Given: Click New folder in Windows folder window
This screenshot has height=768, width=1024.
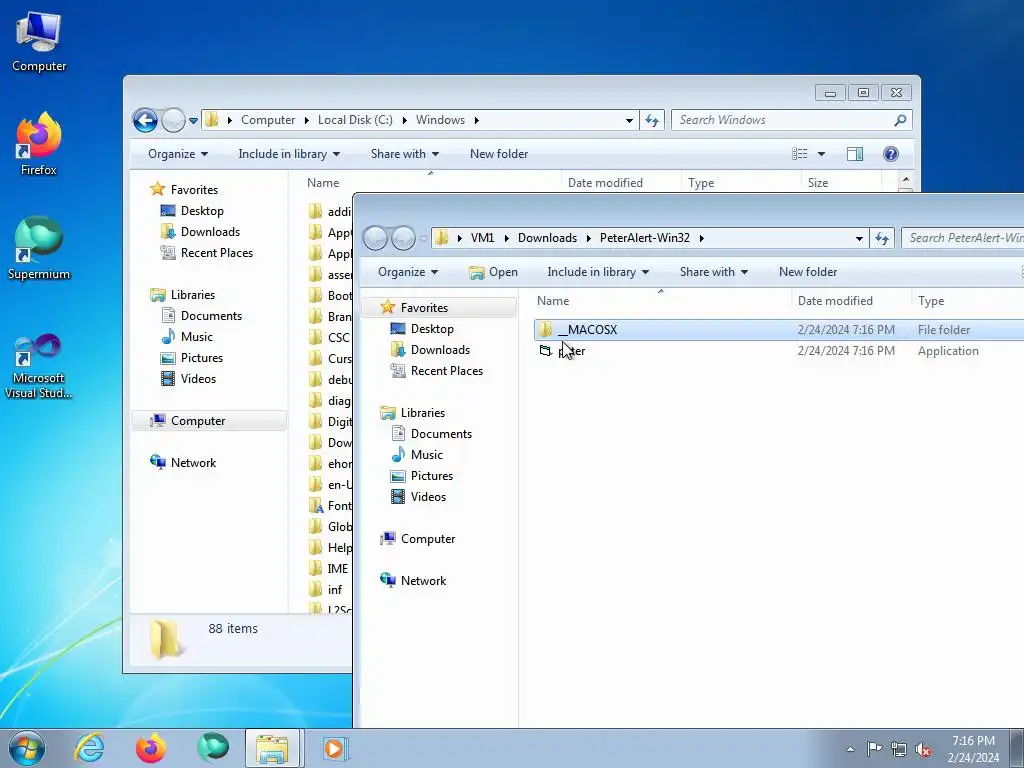Looking at the screenshot, I should [x=499, y=154].
